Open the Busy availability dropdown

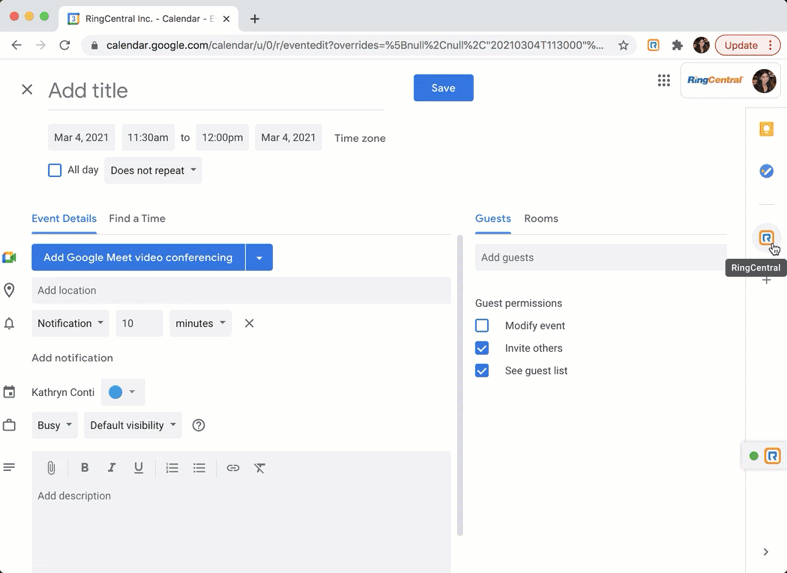tap(55, 425)
